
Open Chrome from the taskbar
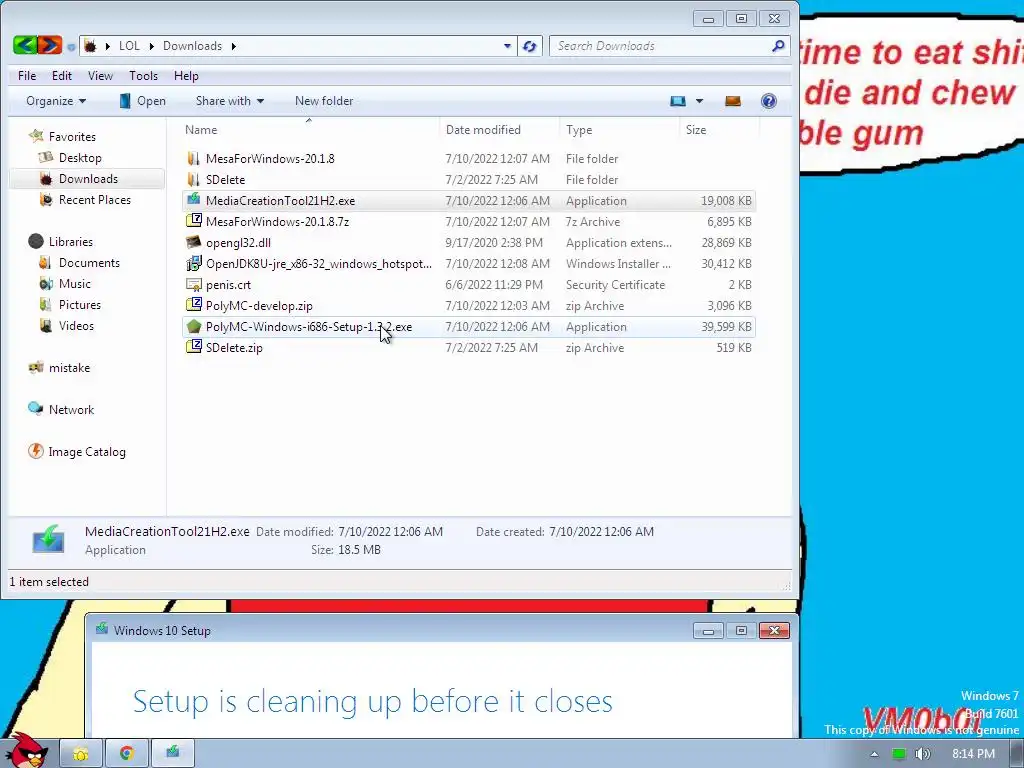(127, 754)
